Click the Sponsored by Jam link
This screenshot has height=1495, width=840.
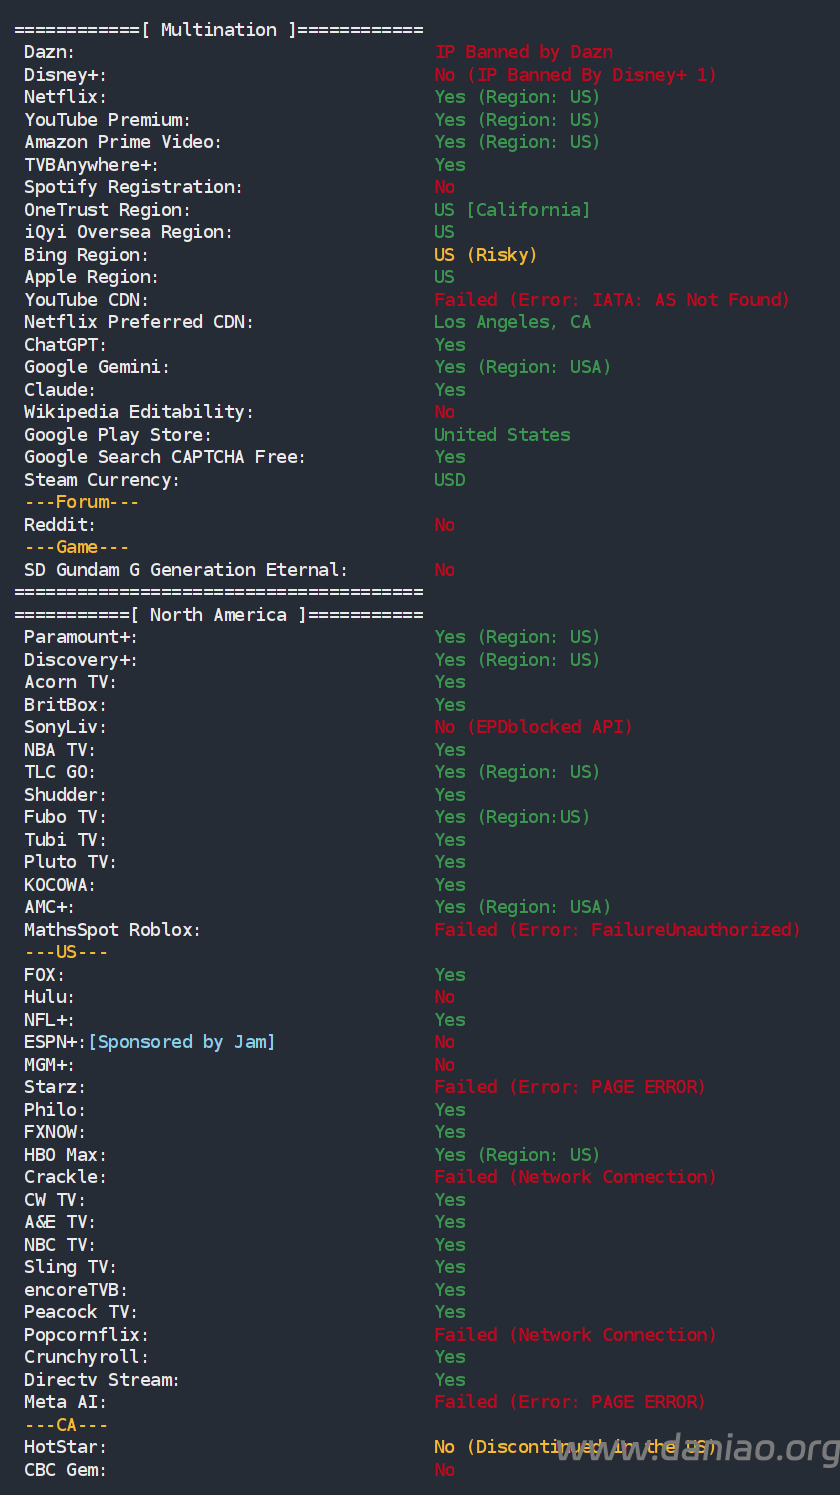pyautogui.click(x=182, y=1042)
